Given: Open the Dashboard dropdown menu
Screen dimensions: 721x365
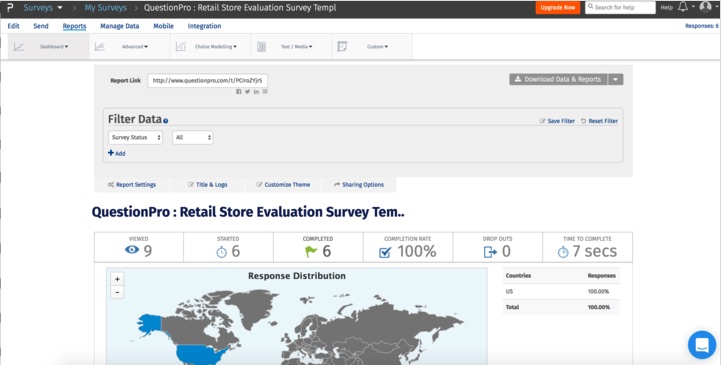Looking at the screenshot, I should click(54, 46).
